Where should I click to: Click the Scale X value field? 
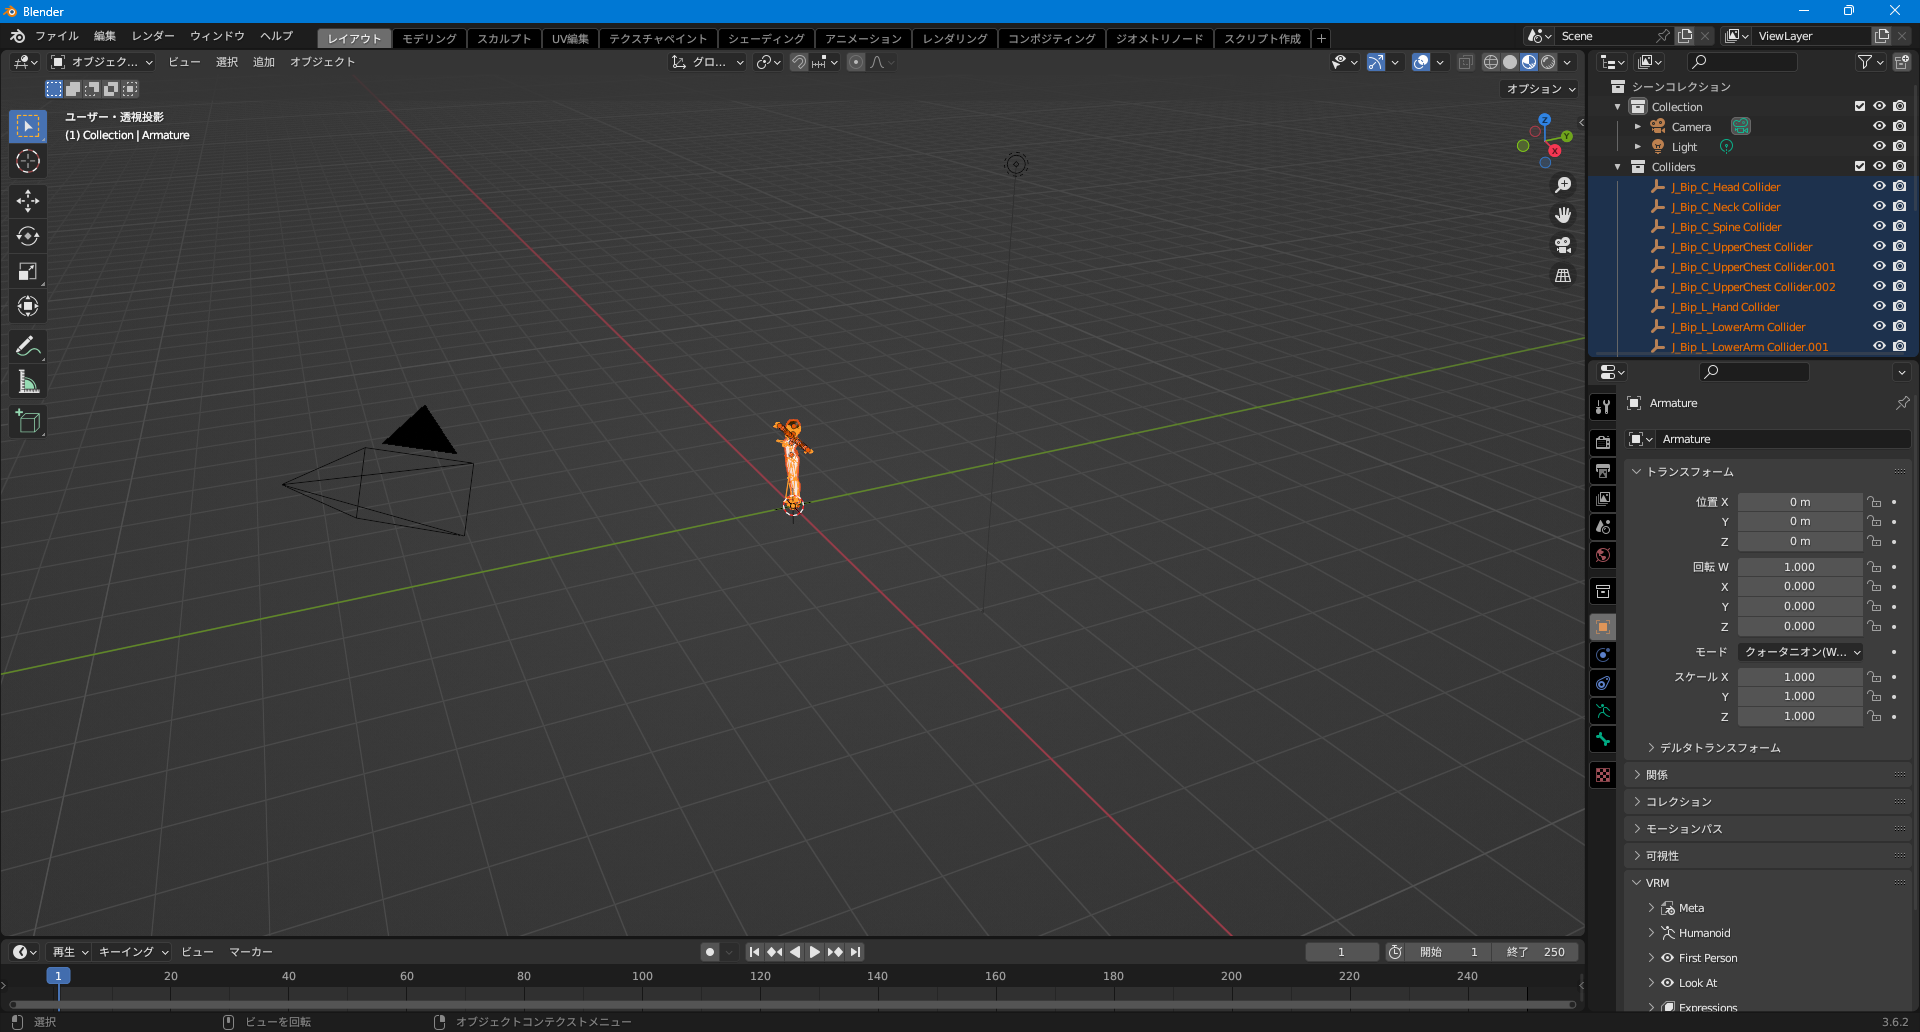click(x=1799, y=677)
